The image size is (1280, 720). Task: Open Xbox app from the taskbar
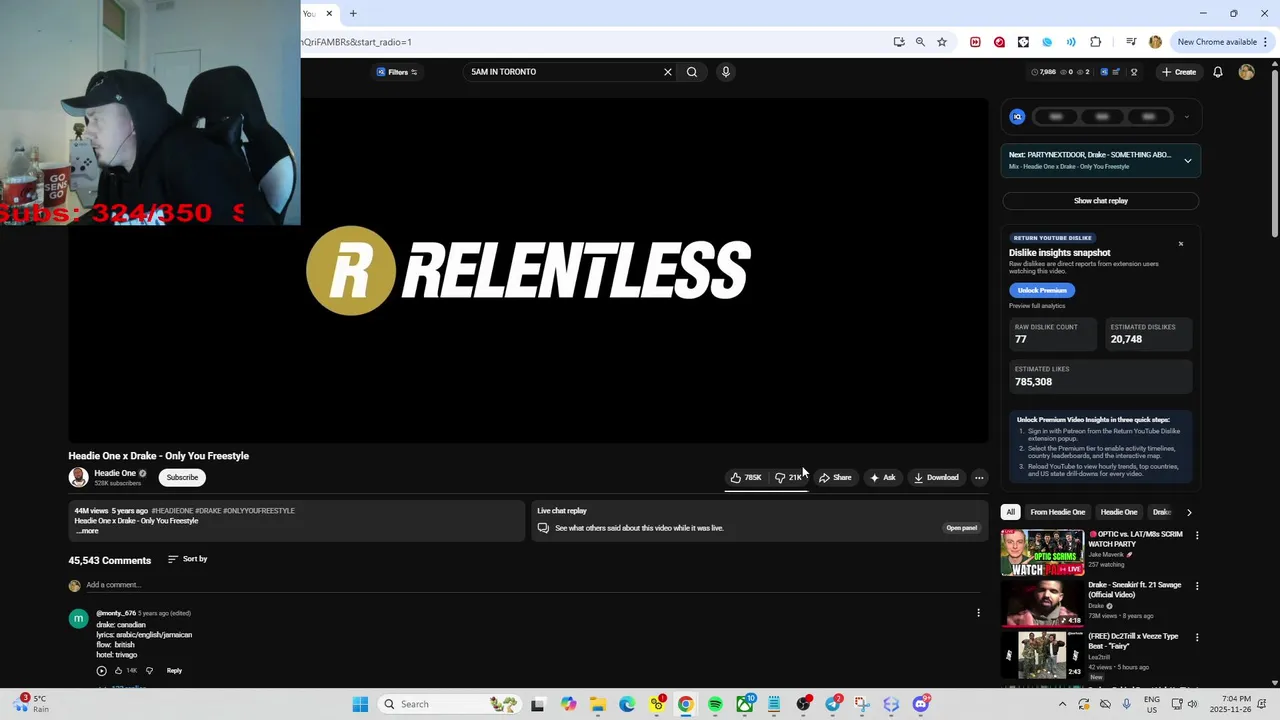tap(745, 704)
